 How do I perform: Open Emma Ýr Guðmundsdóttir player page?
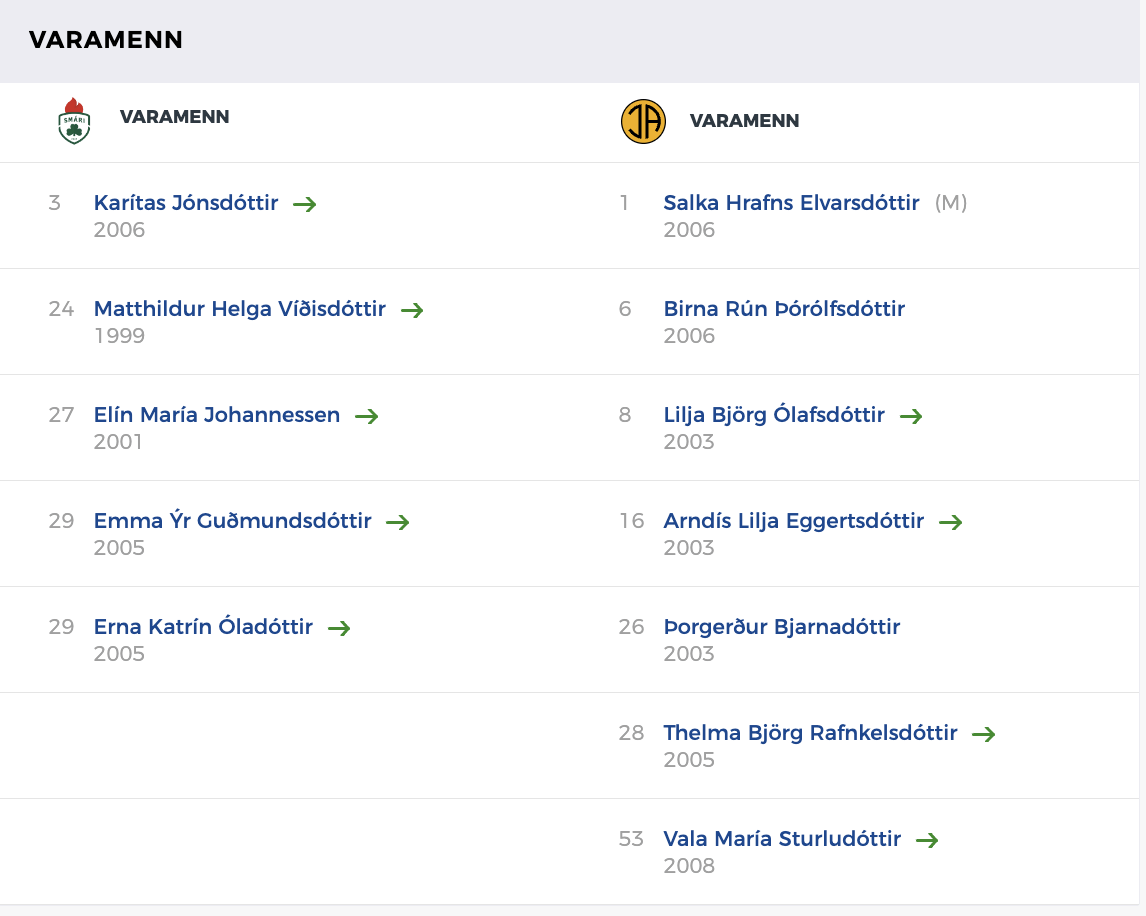point(233,521)
